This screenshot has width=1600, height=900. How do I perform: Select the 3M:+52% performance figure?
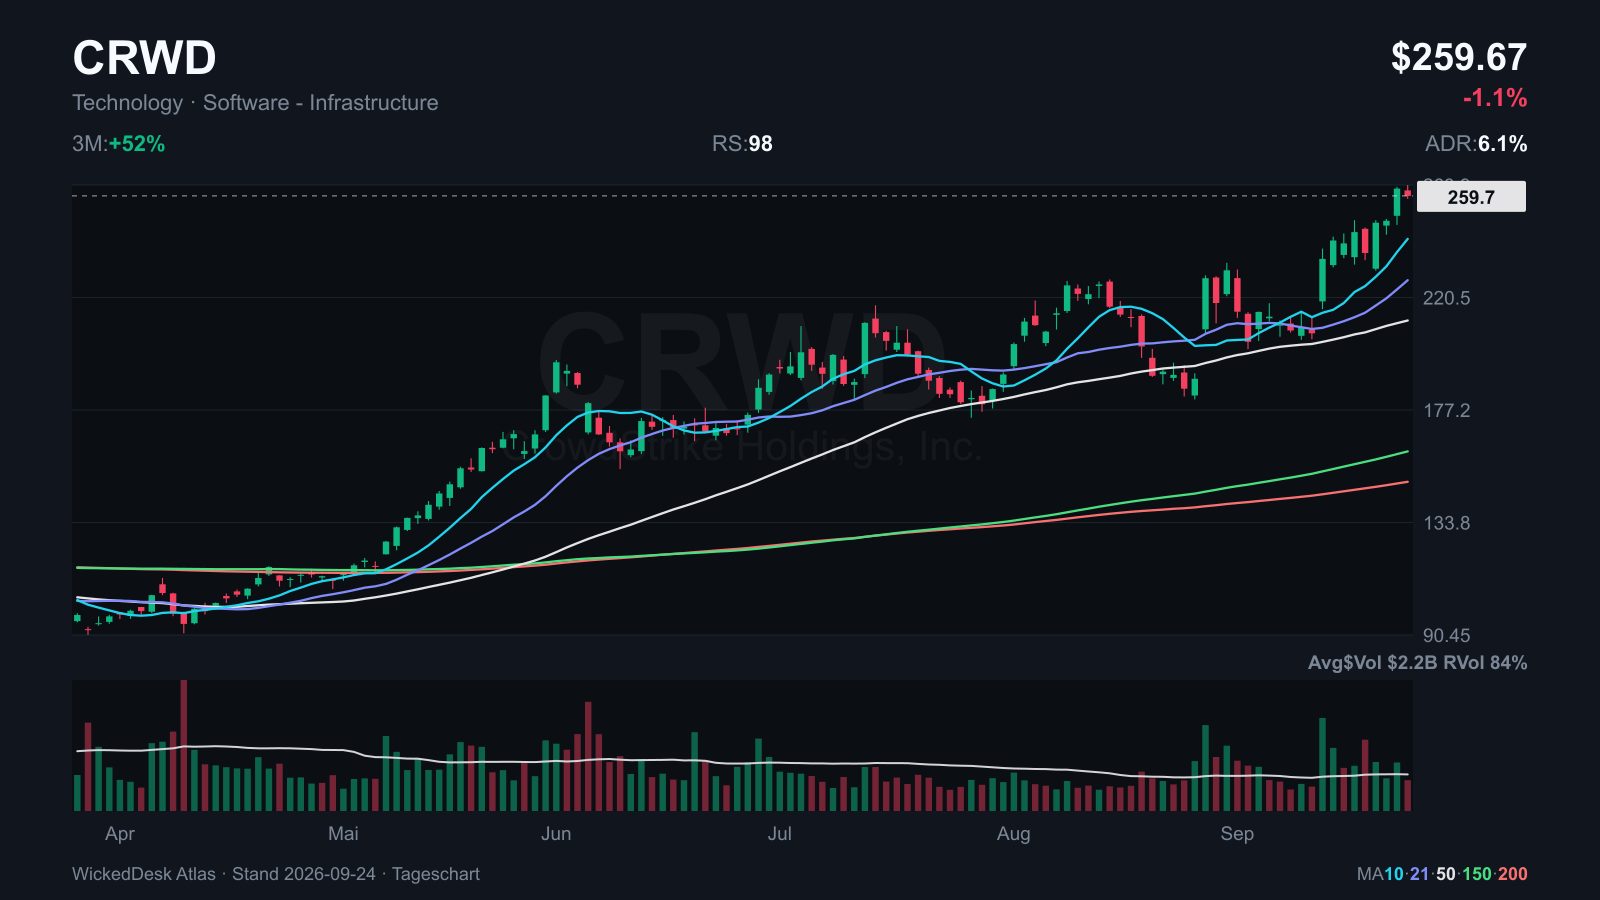tap(119, 144)
